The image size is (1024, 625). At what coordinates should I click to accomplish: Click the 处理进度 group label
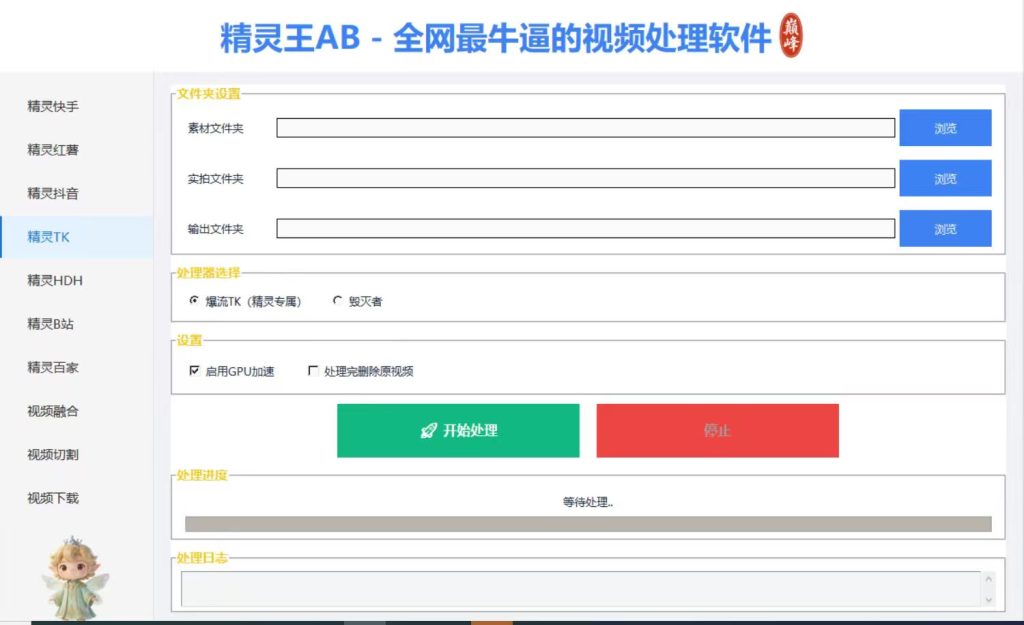(x=202, y=475)
